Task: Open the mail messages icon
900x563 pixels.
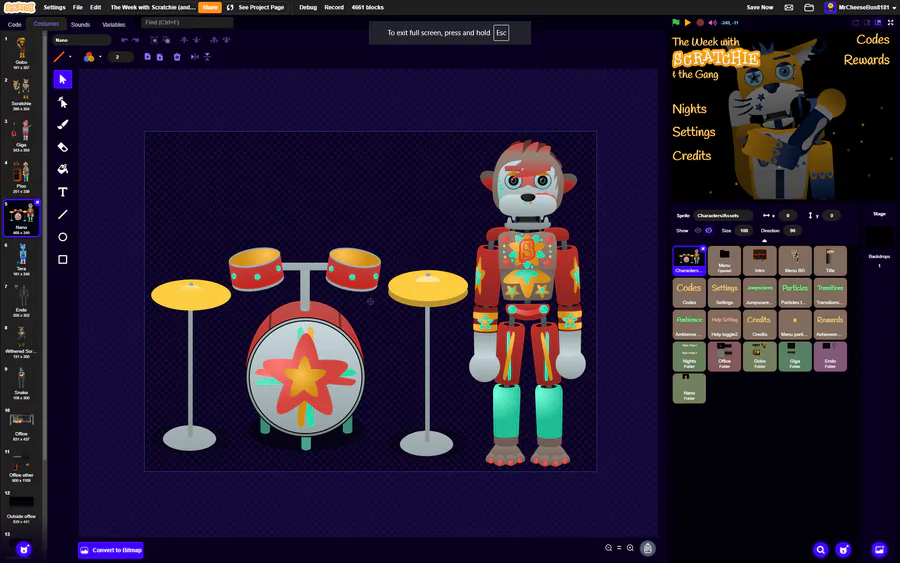Action: (789, 7)
